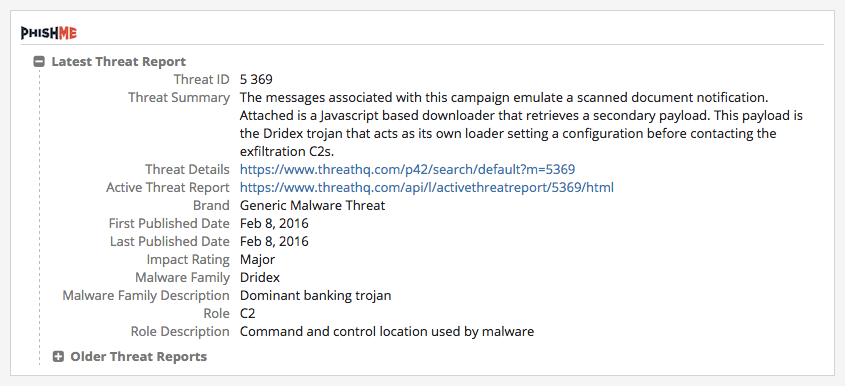Click the Dridex malware family value

[x=260, y=278]
